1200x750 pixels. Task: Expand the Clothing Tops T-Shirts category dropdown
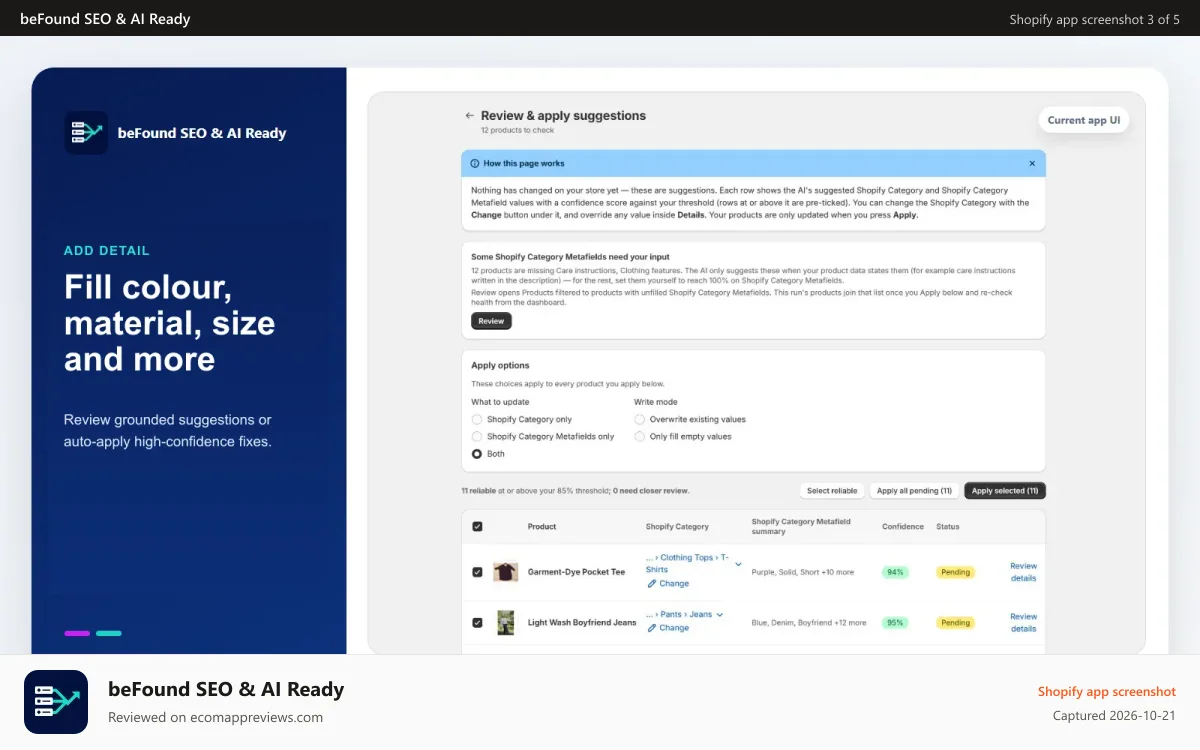[739, 564]
